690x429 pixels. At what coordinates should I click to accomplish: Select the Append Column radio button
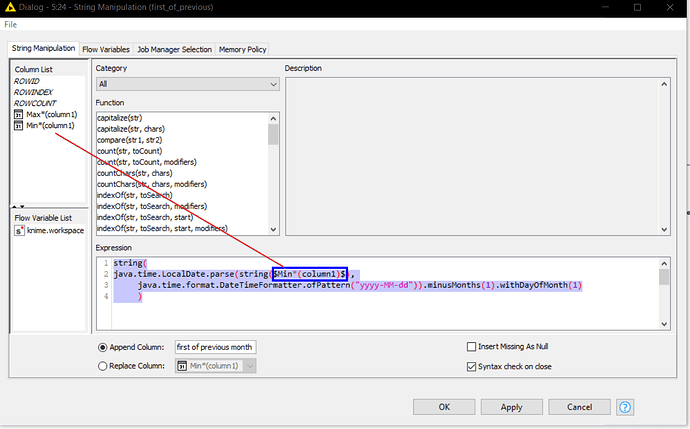pos(103,347)
